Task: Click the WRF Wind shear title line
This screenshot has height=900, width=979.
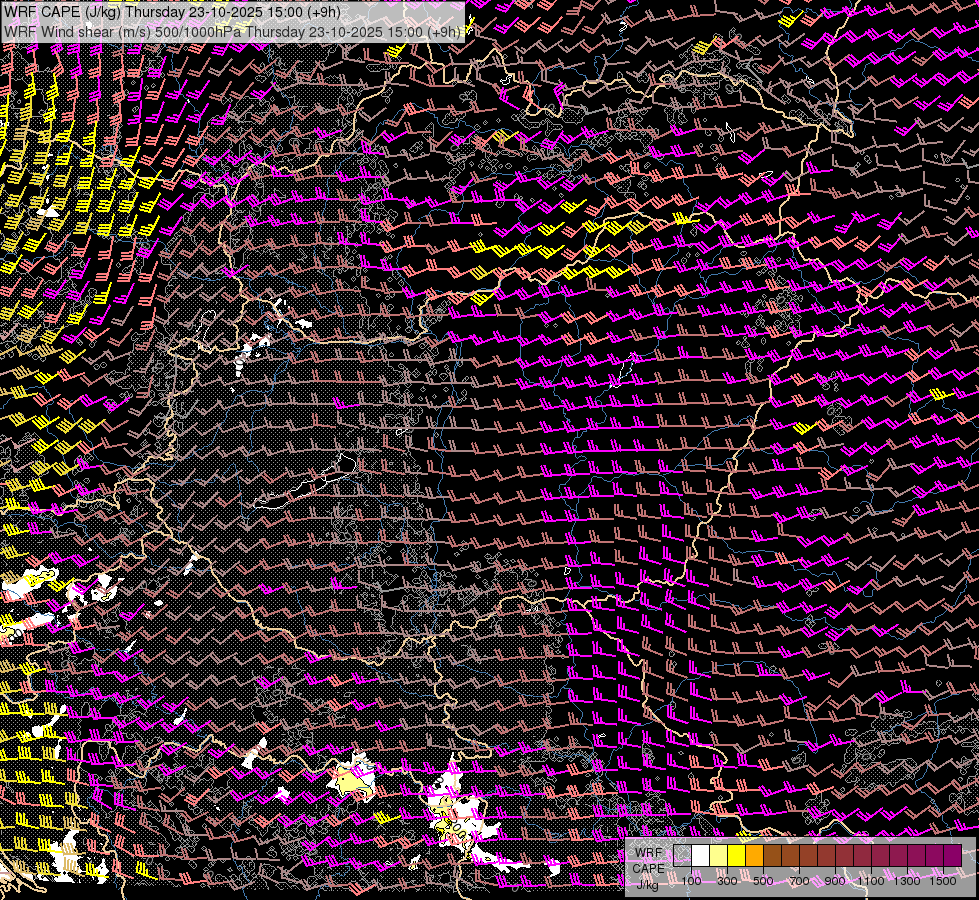Action: (x=232, y=31)
